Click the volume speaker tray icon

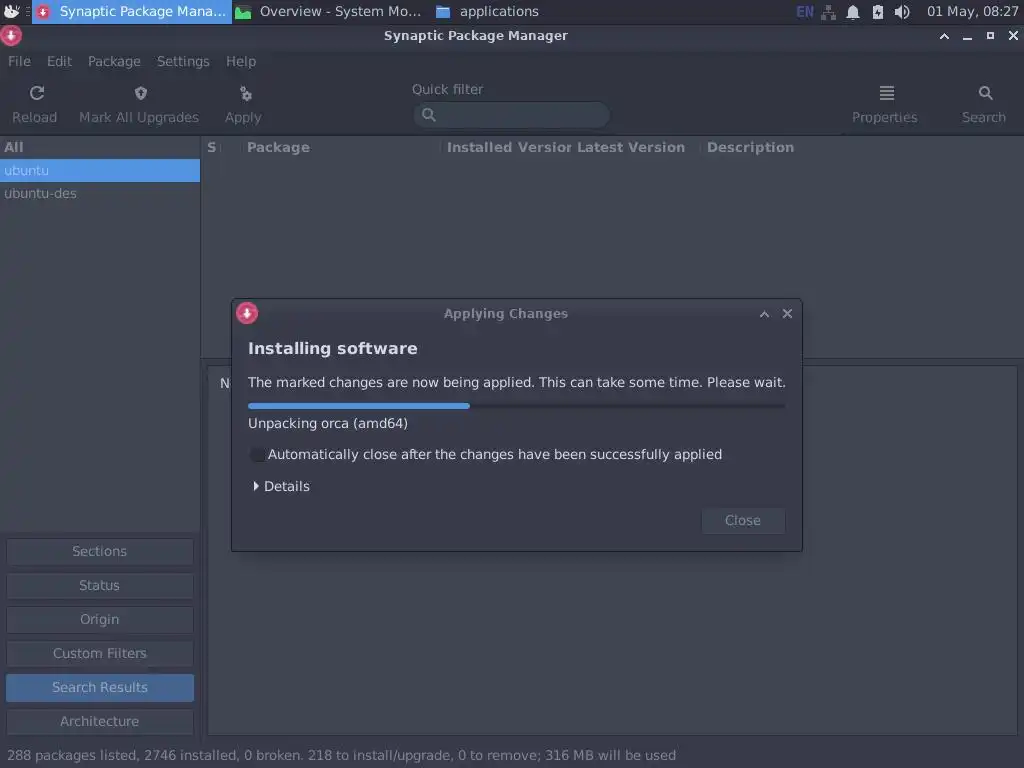(902, 12)
